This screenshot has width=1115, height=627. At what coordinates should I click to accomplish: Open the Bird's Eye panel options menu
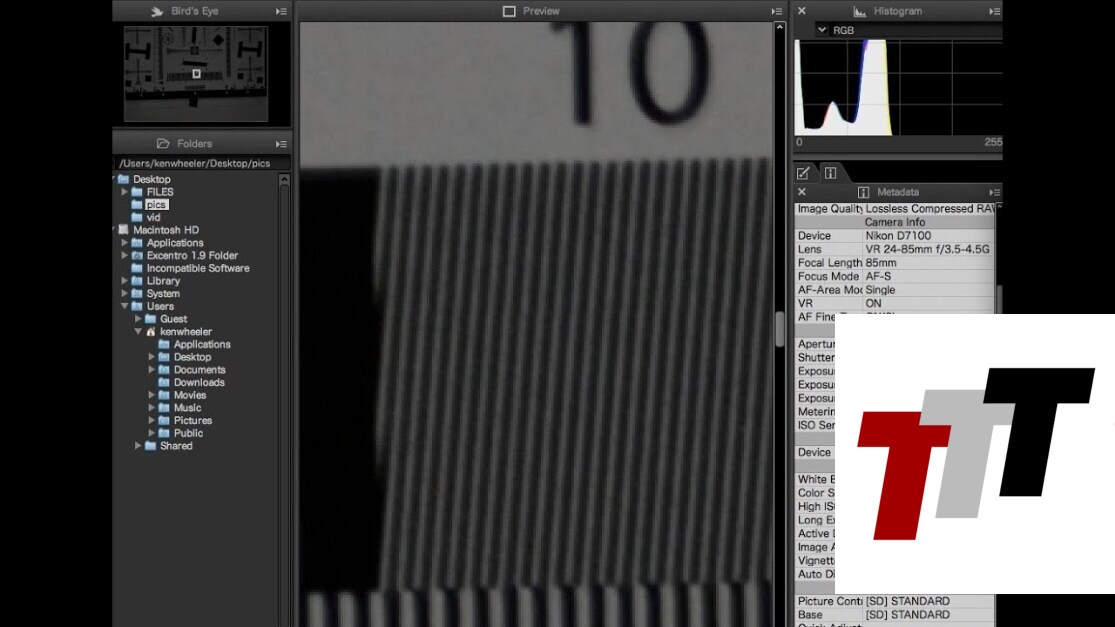click(x=281, y=11)
